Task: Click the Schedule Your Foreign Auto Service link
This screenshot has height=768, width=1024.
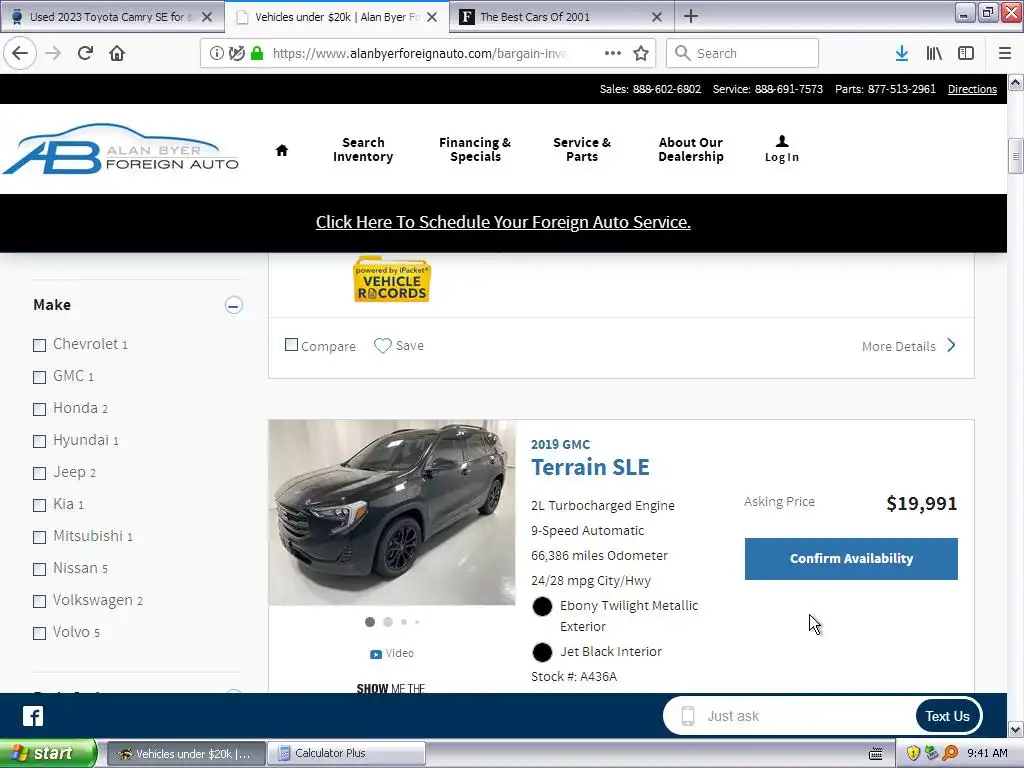Action: [503, 222]
